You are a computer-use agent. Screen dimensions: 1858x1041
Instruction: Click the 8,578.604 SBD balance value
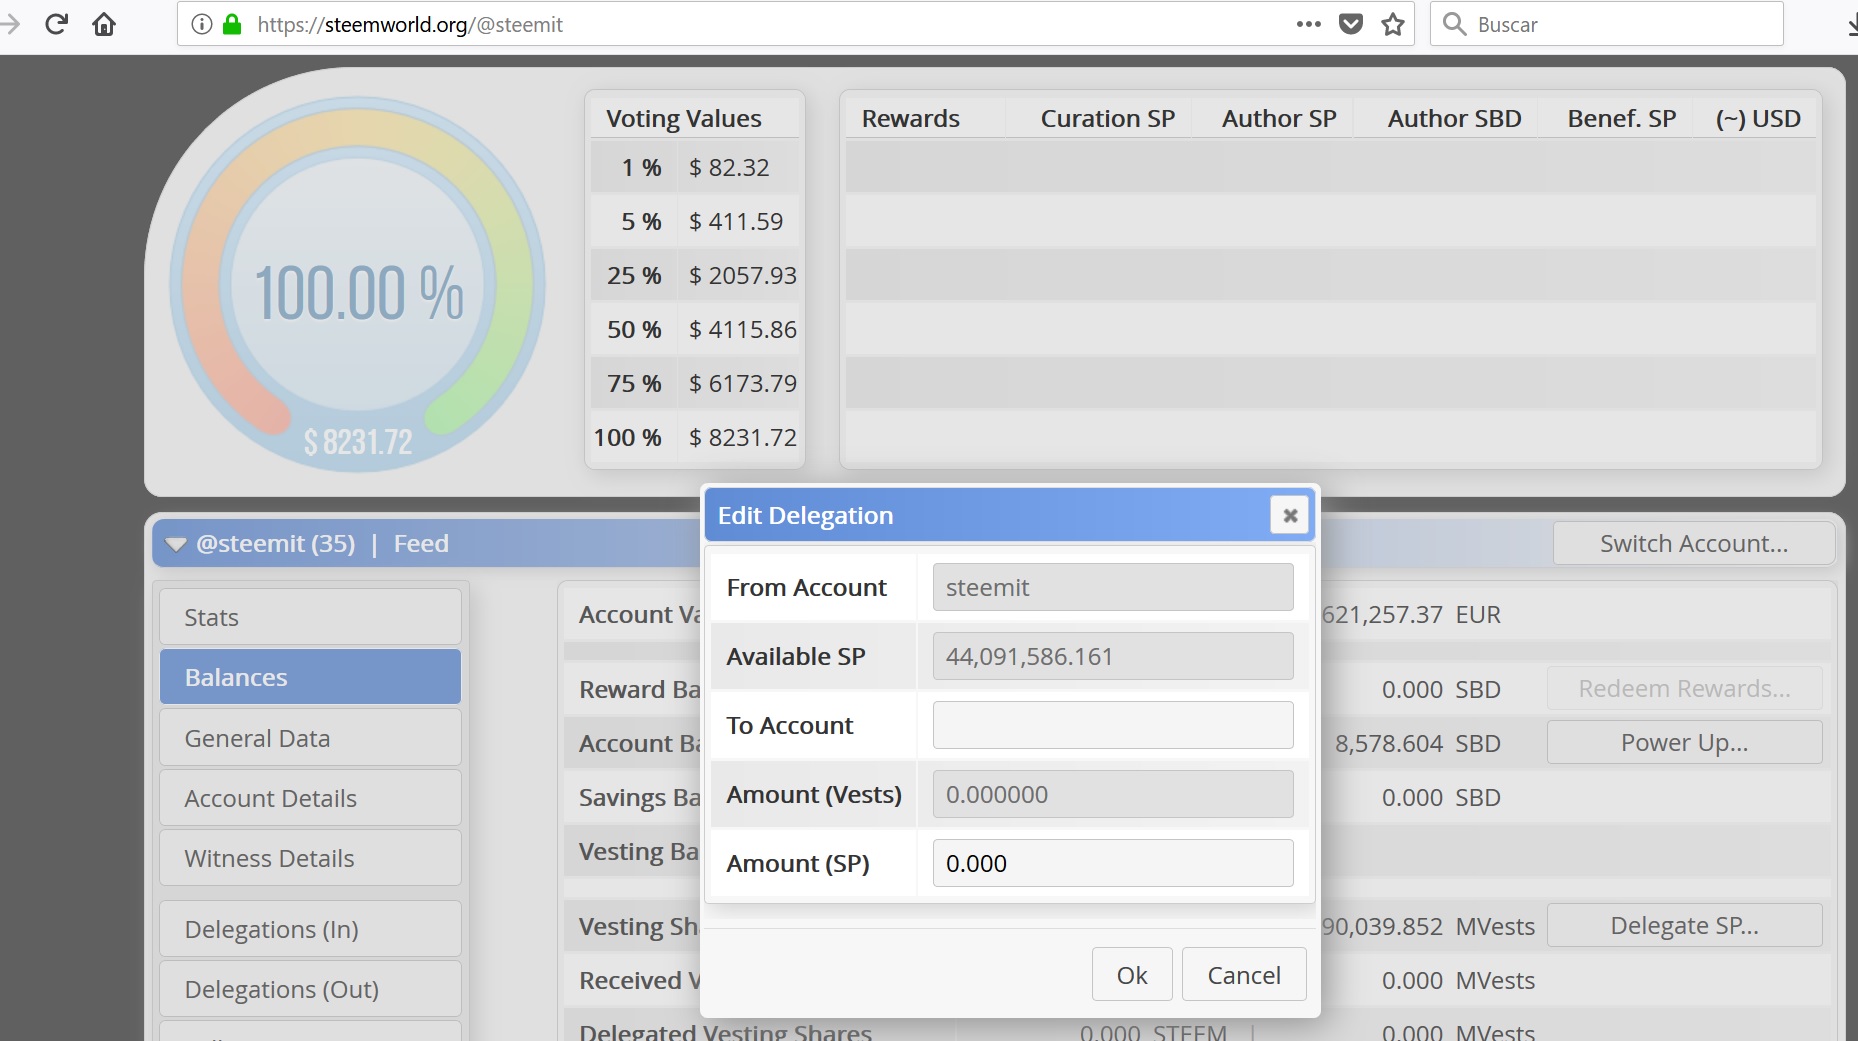coord(1418,743)
